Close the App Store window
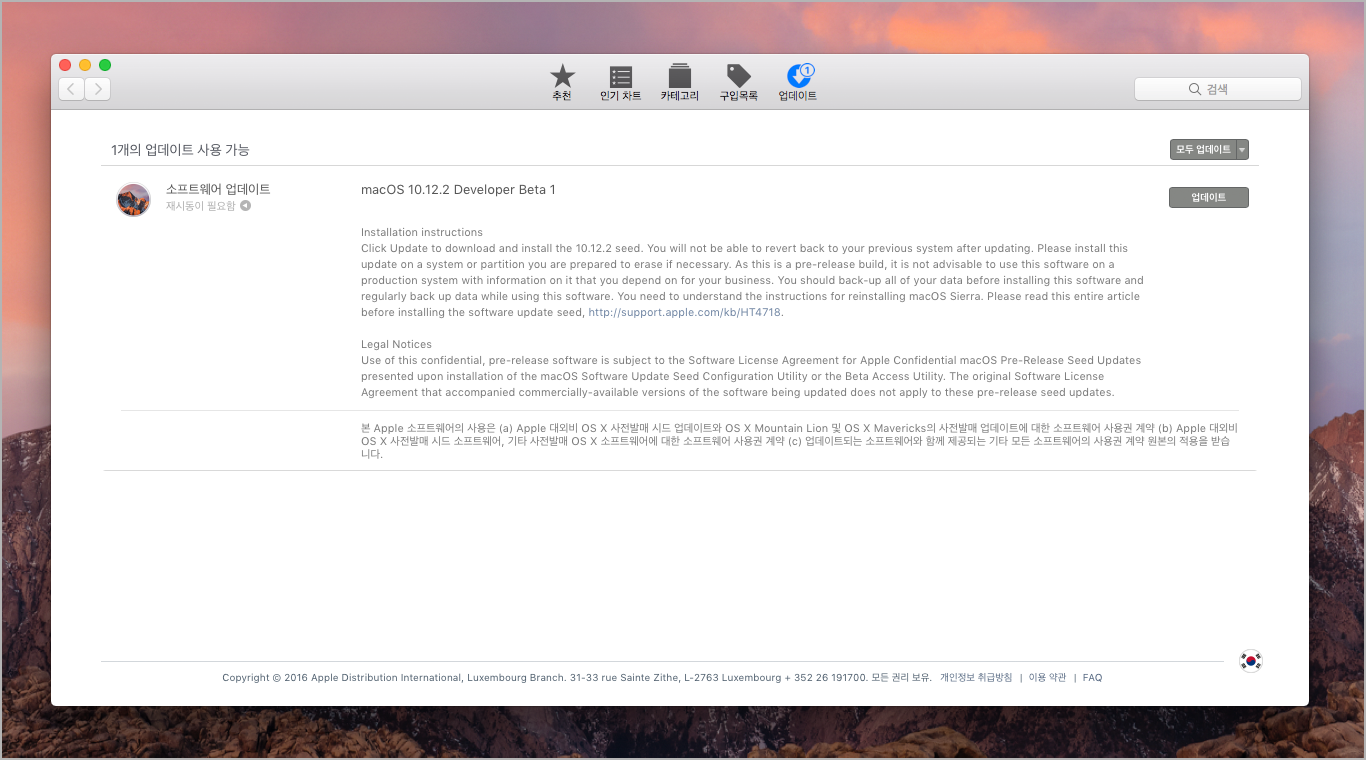The image size is (1366, 760). [x=65, y=65]
